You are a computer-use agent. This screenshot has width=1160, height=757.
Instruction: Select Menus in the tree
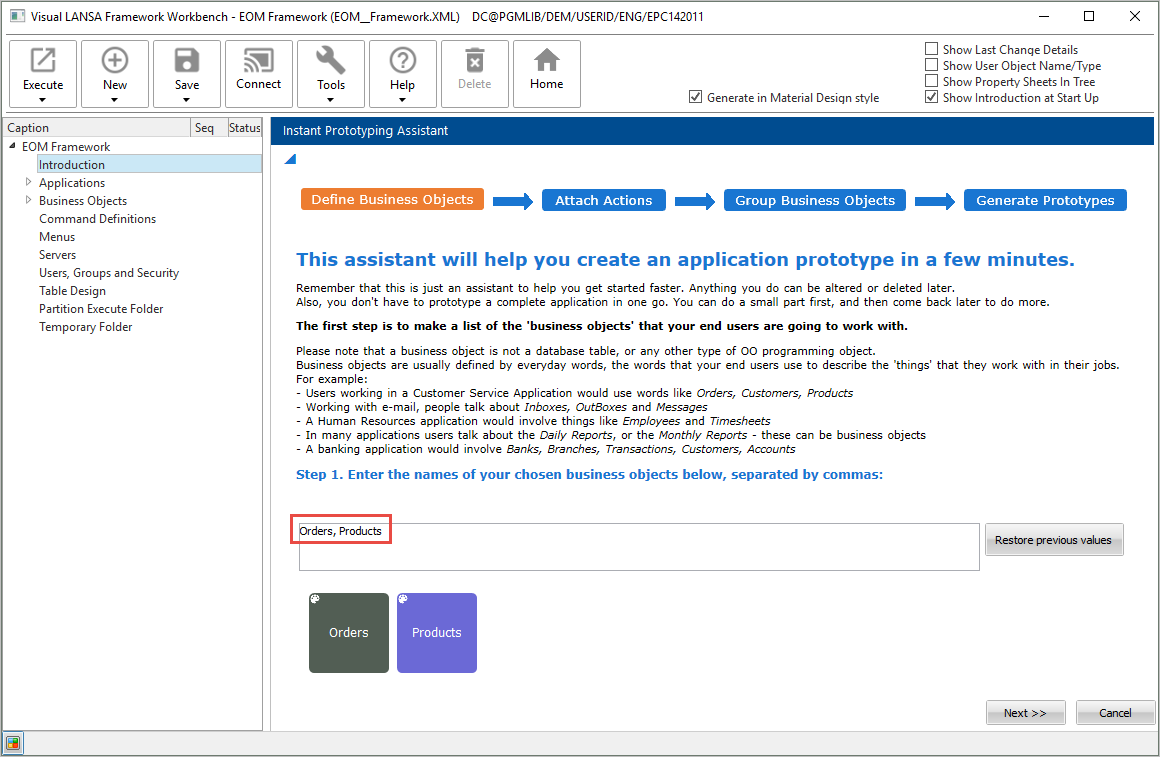click(57, 237)
